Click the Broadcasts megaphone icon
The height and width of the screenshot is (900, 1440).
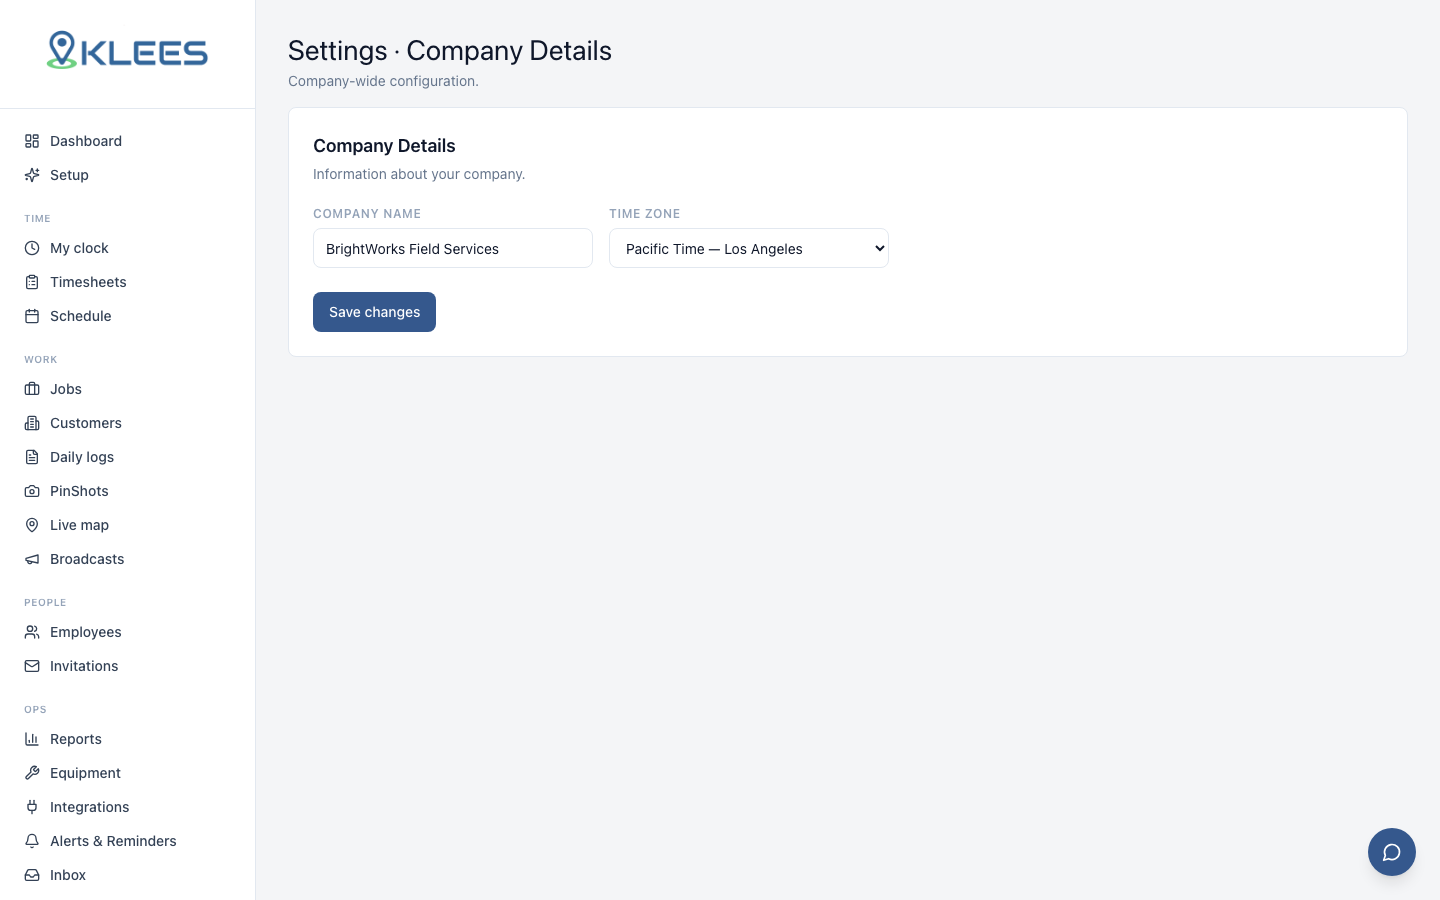pyautogui.click(x=32, y=559)
